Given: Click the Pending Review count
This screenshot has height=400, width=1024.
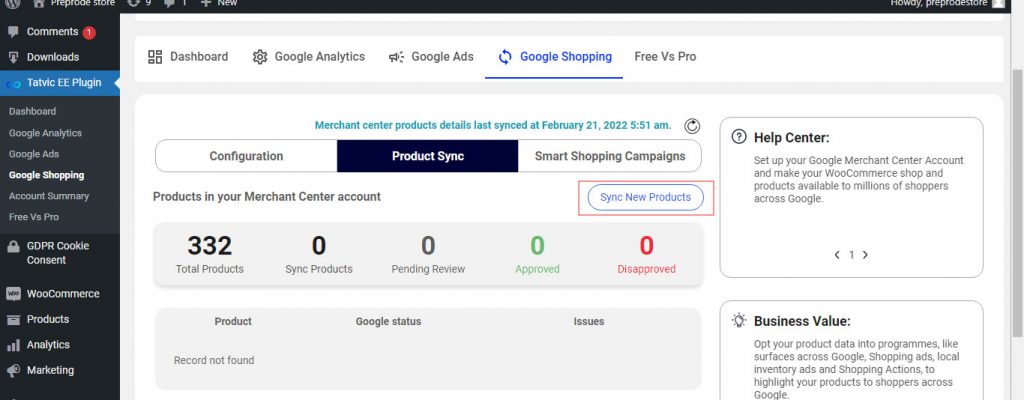Looking at the screenshot, I should (x=428, y=246).
